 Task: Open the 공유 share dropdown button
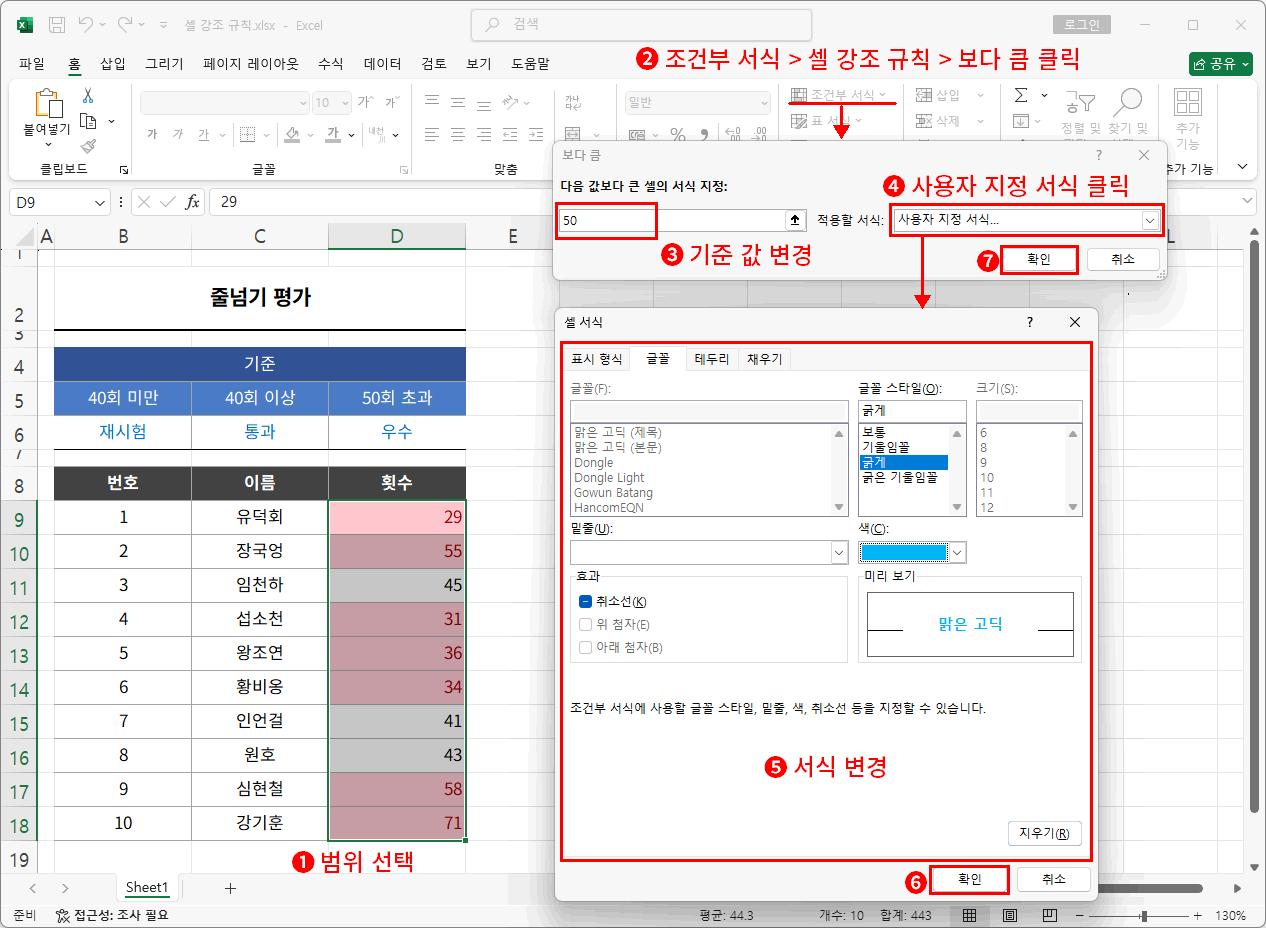[x=1221, y=64]
